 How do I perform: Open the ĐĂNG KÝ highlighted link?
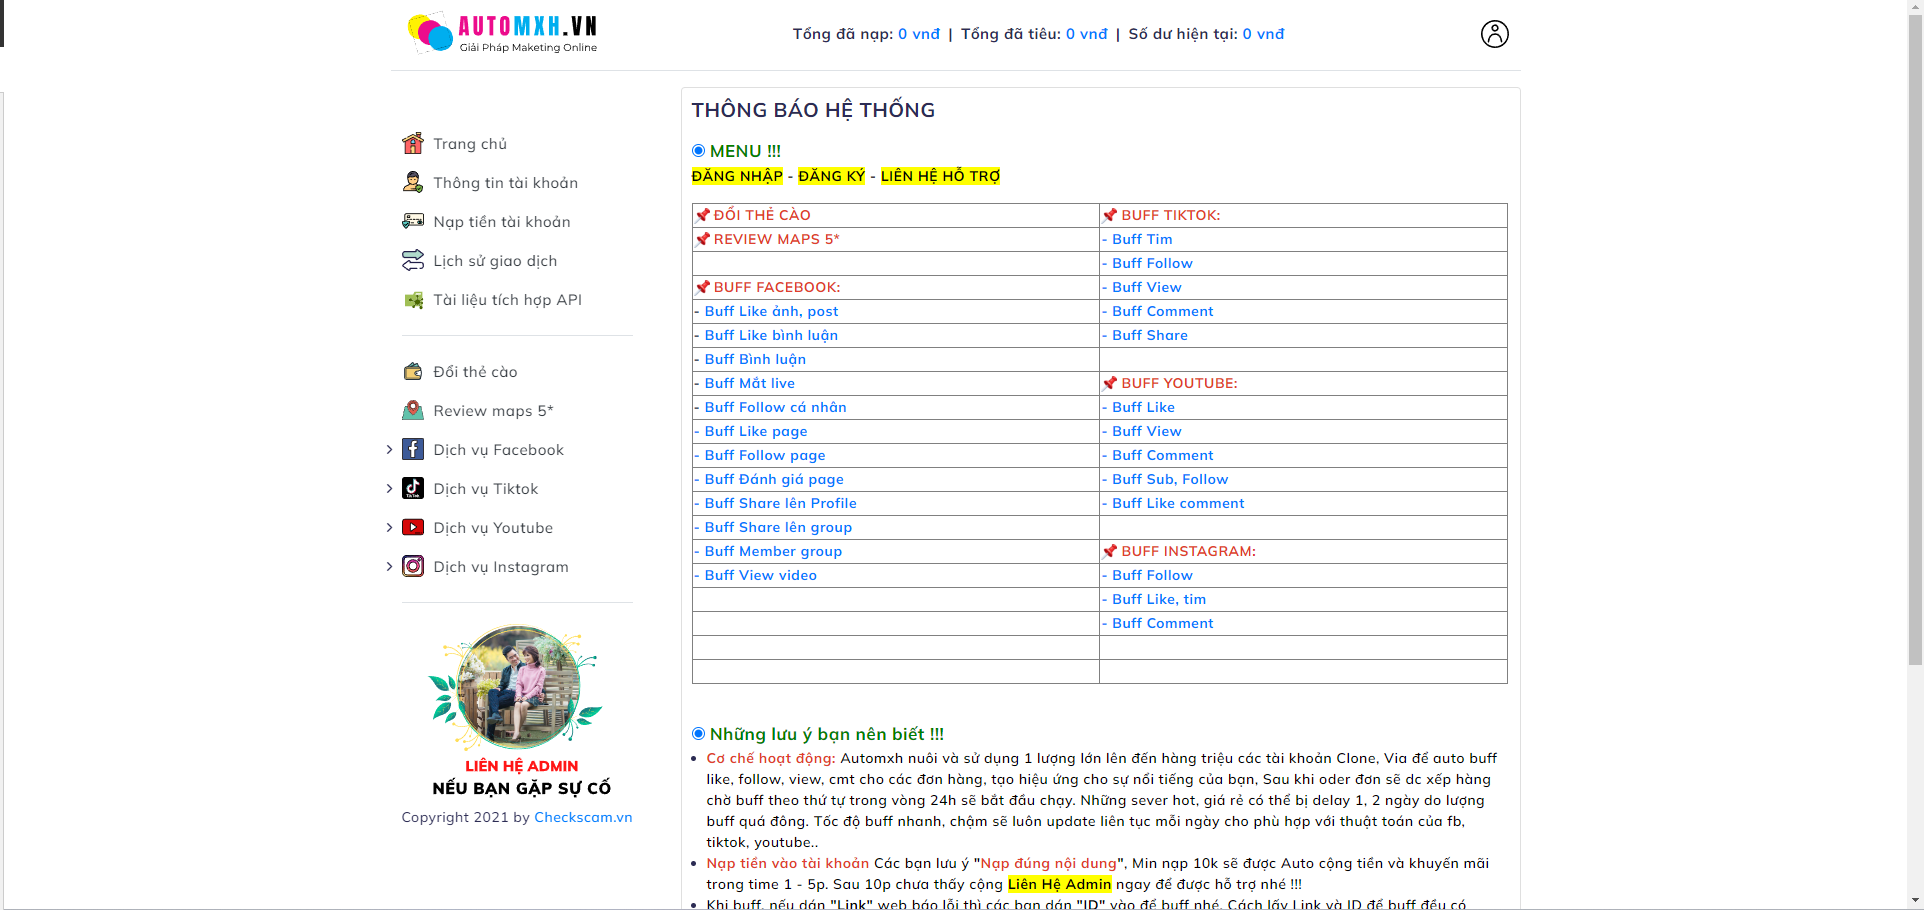point(831,176)
